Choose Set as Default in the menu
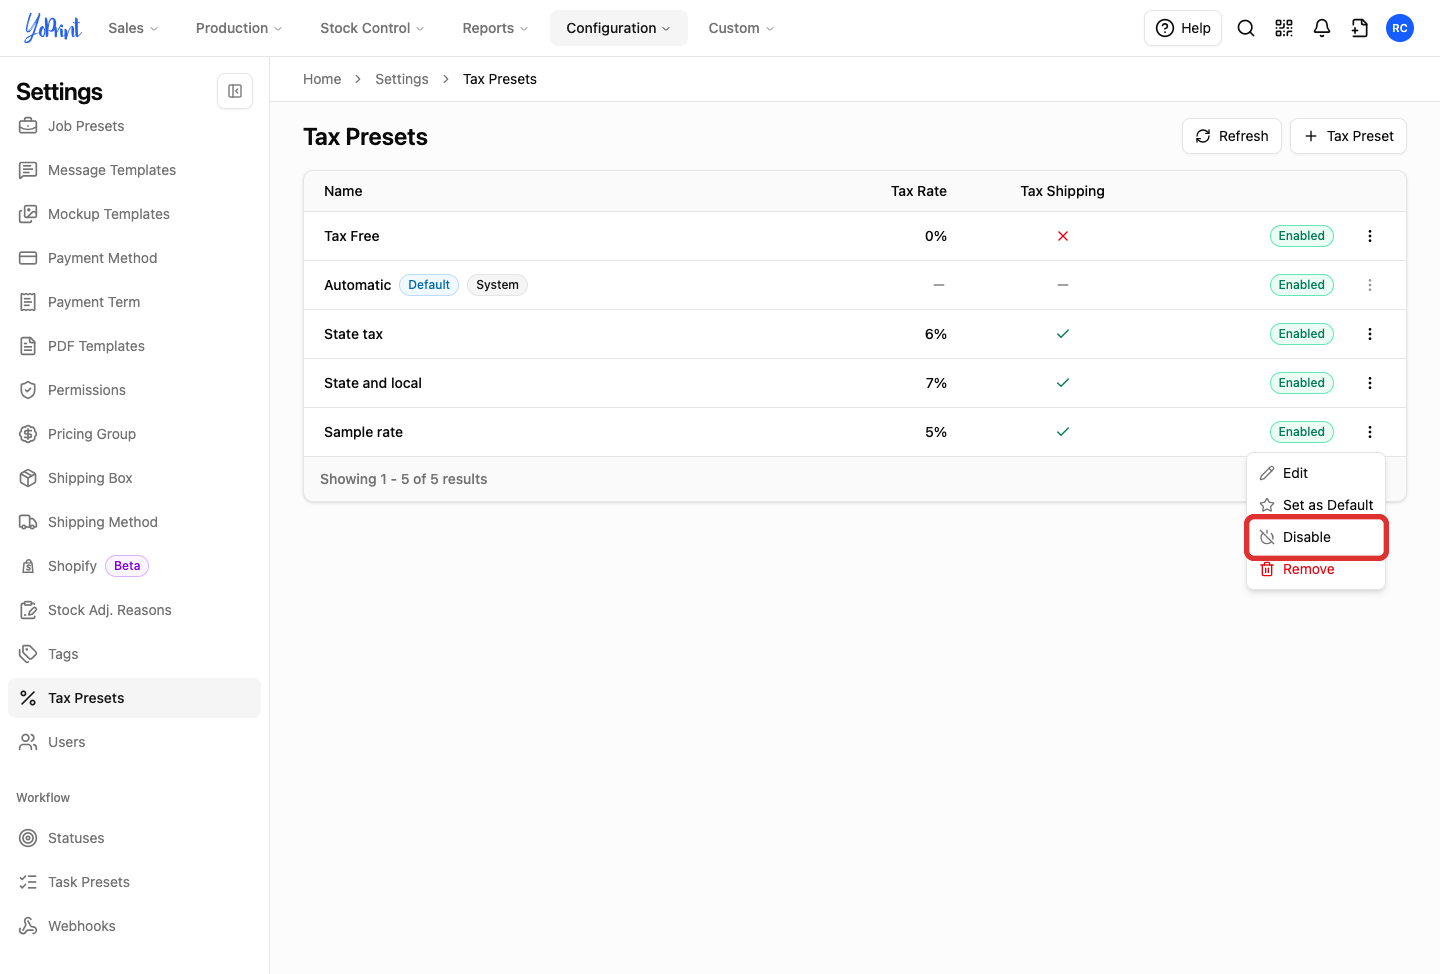The height and width of the screenshot is (974, 1440). pyautogui.click(x=1316, y=505)
